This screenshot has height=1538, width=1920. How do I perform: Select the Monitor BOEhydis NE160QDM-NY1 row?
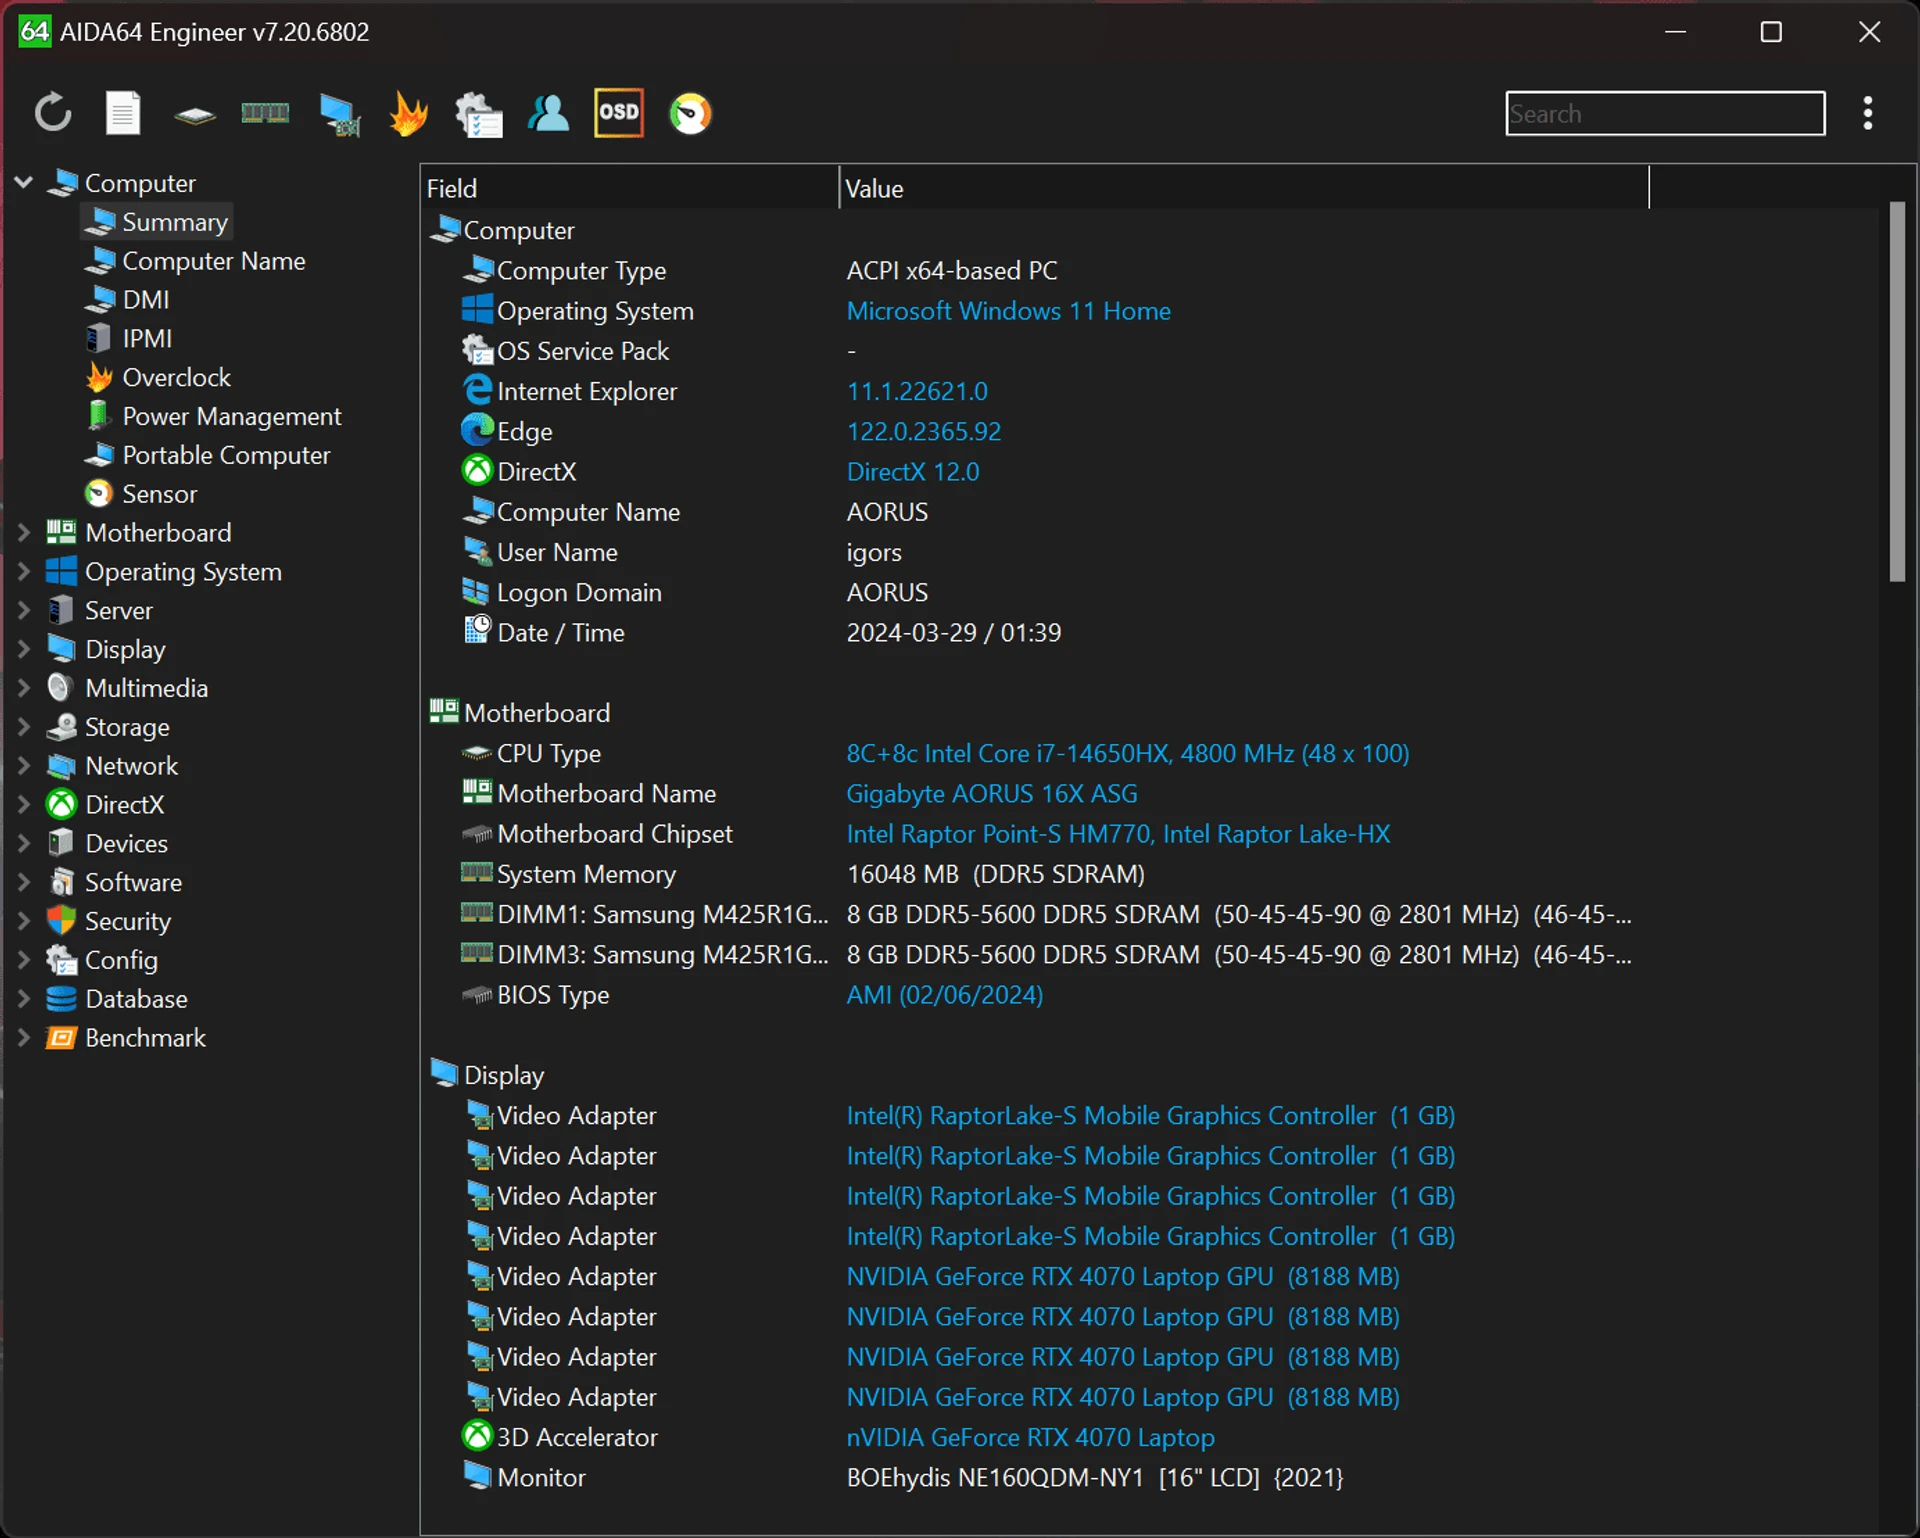(x=1035, y=1477)
